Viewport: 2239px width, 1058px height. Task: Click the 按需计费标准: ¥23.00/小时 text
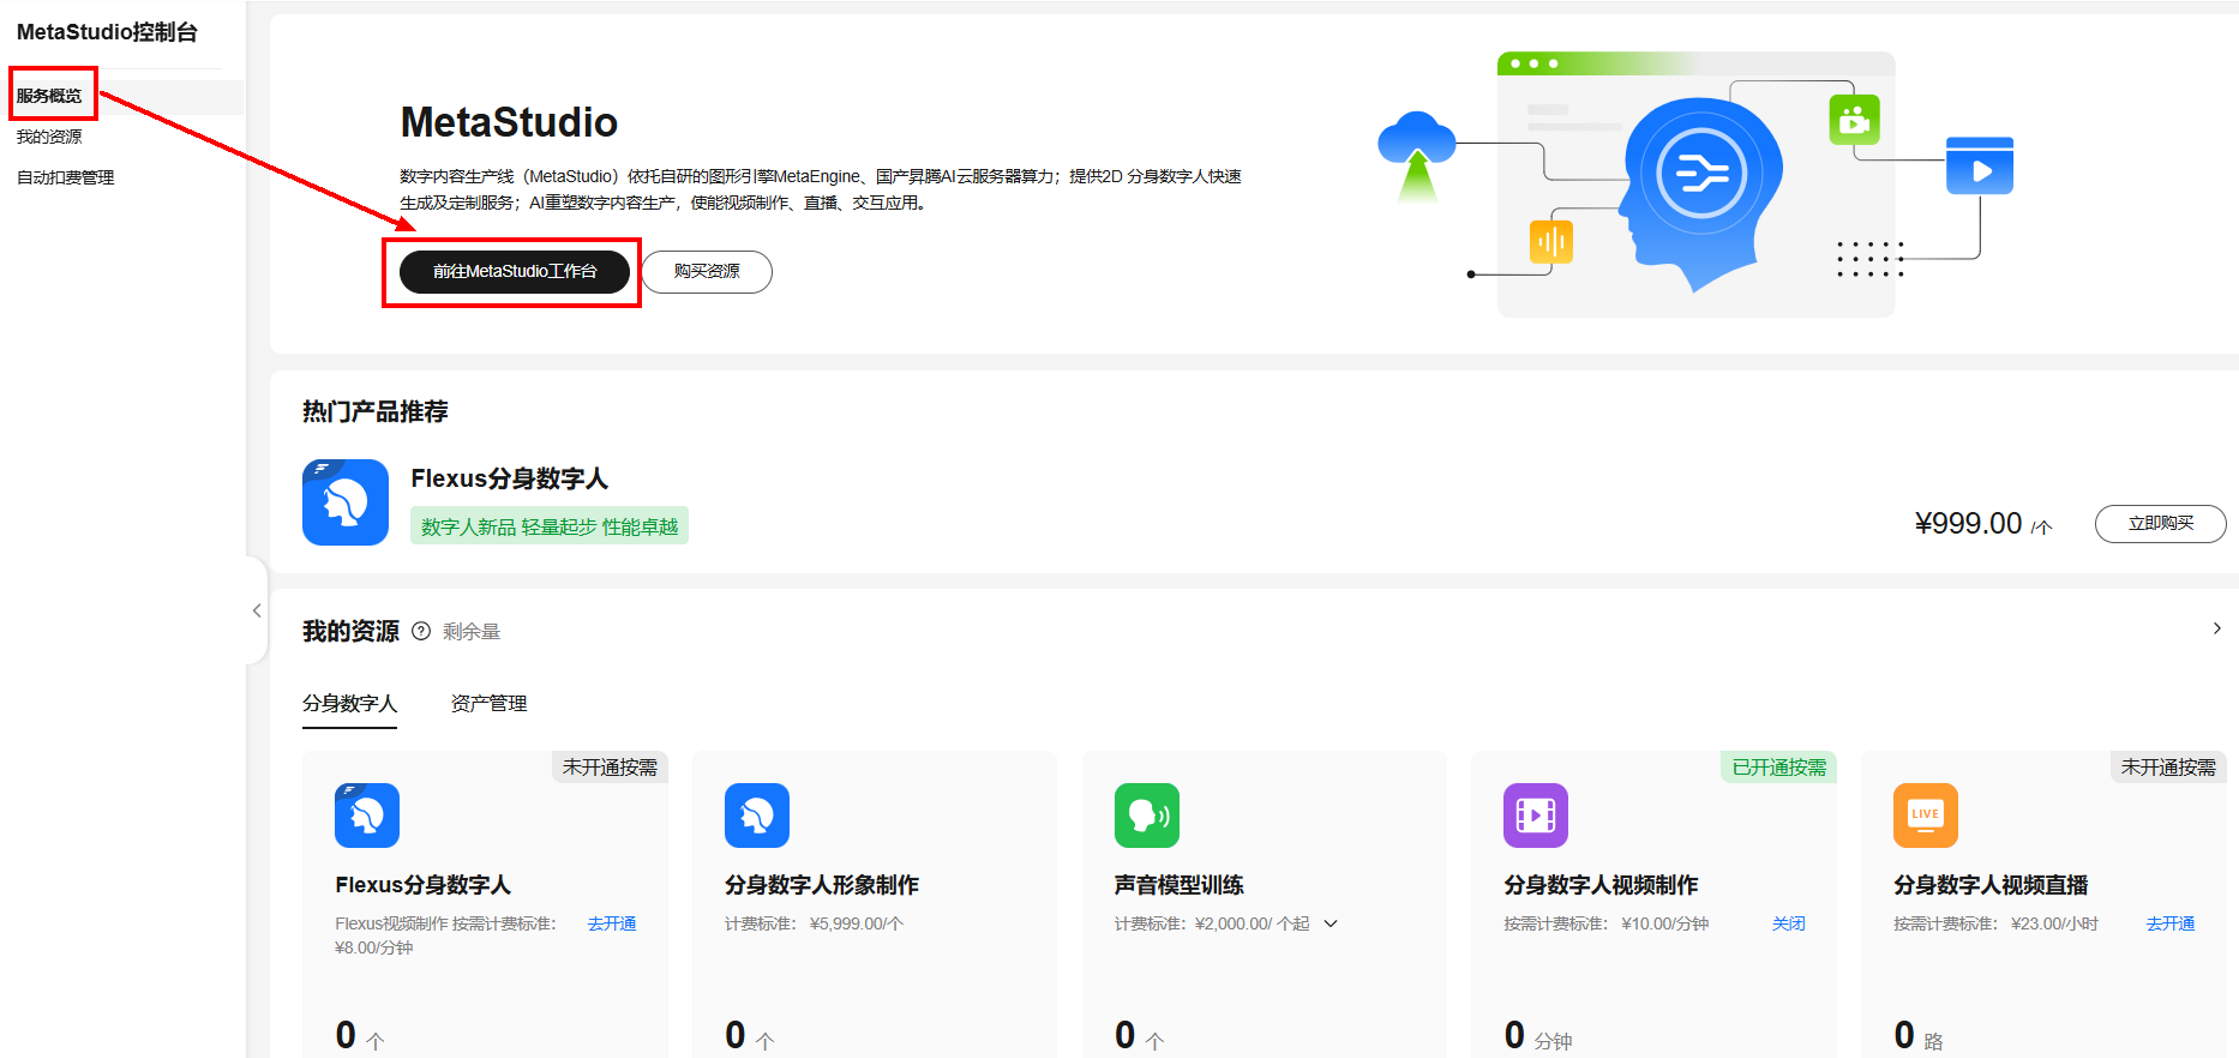[x=1995, y=924]
